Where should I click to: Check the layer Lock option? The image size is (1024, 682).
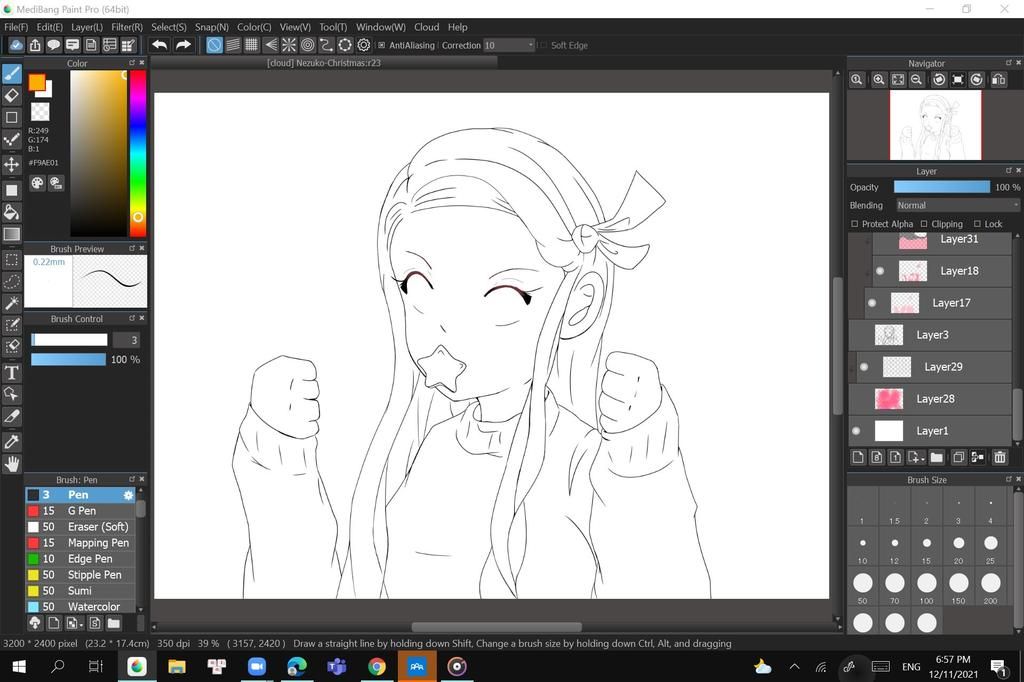tap(977, 223)
